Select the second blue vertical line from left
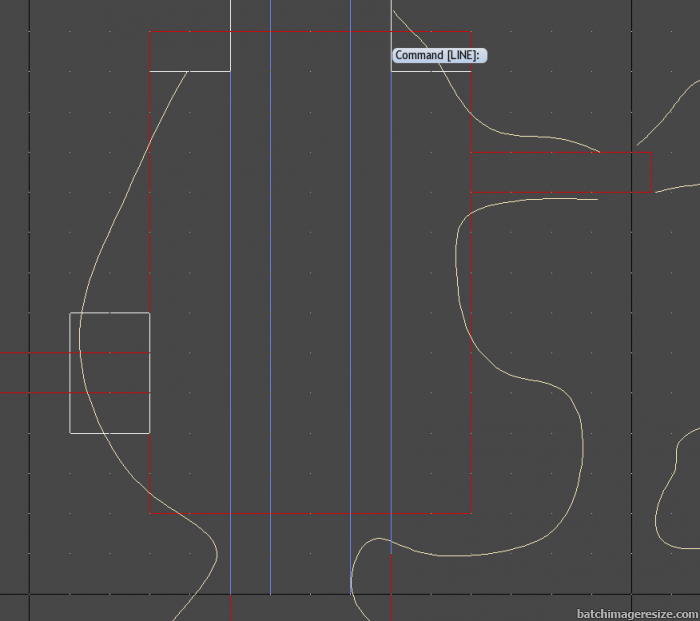The width and height of the screenshot is (700, 621). (270, 300)
